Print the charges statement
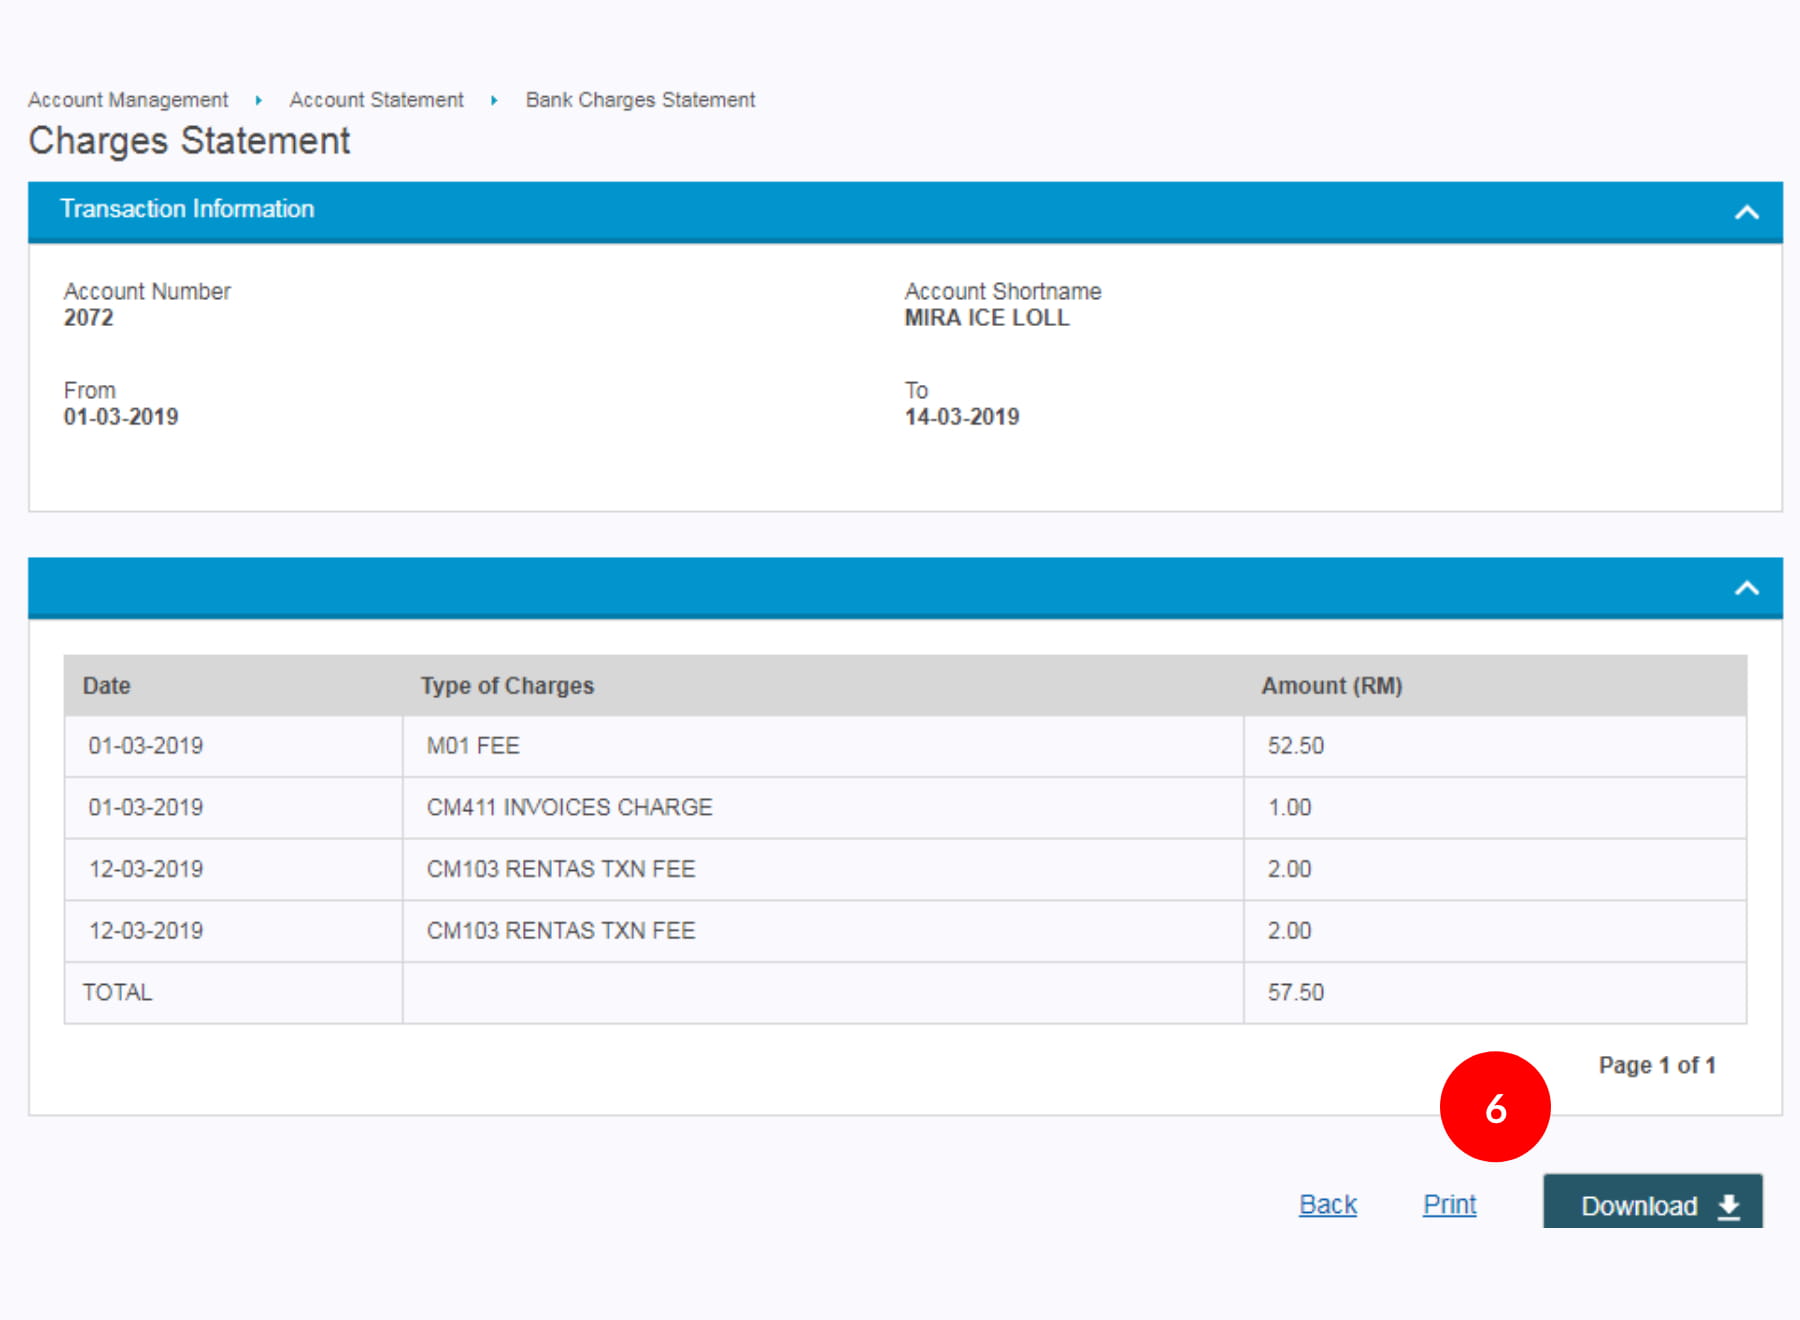Screen dimensions: 1800x1320 pyautogui.click(x=1449, y=1204)
